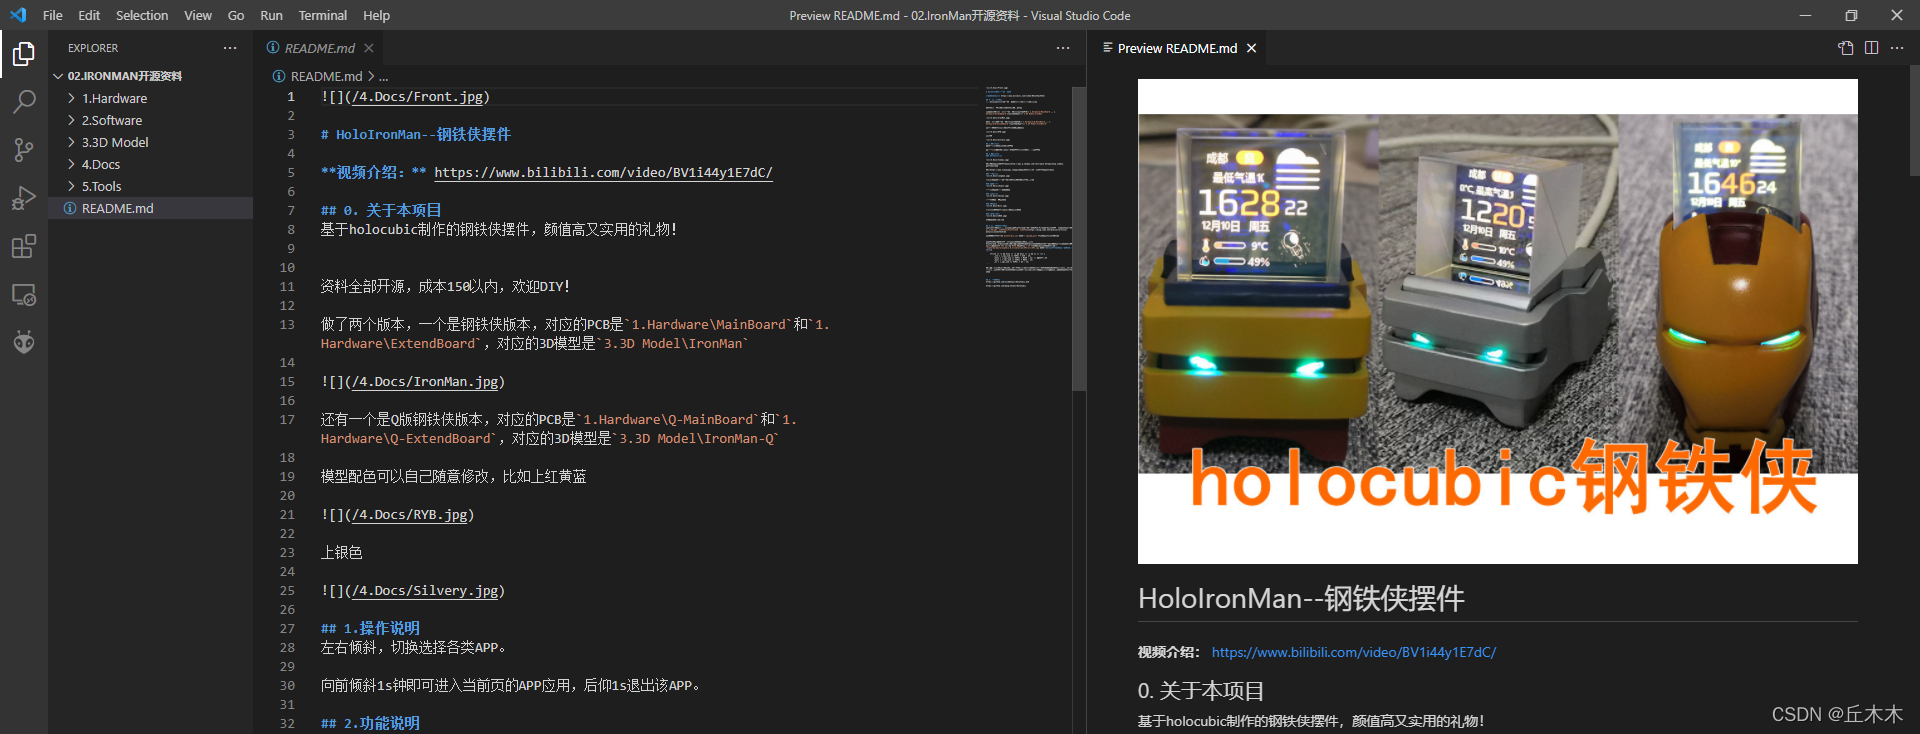Viewport: 1920px width, 734px height.
Task: Click the '## 1.' heading on line 27
Action: (370, 628)
